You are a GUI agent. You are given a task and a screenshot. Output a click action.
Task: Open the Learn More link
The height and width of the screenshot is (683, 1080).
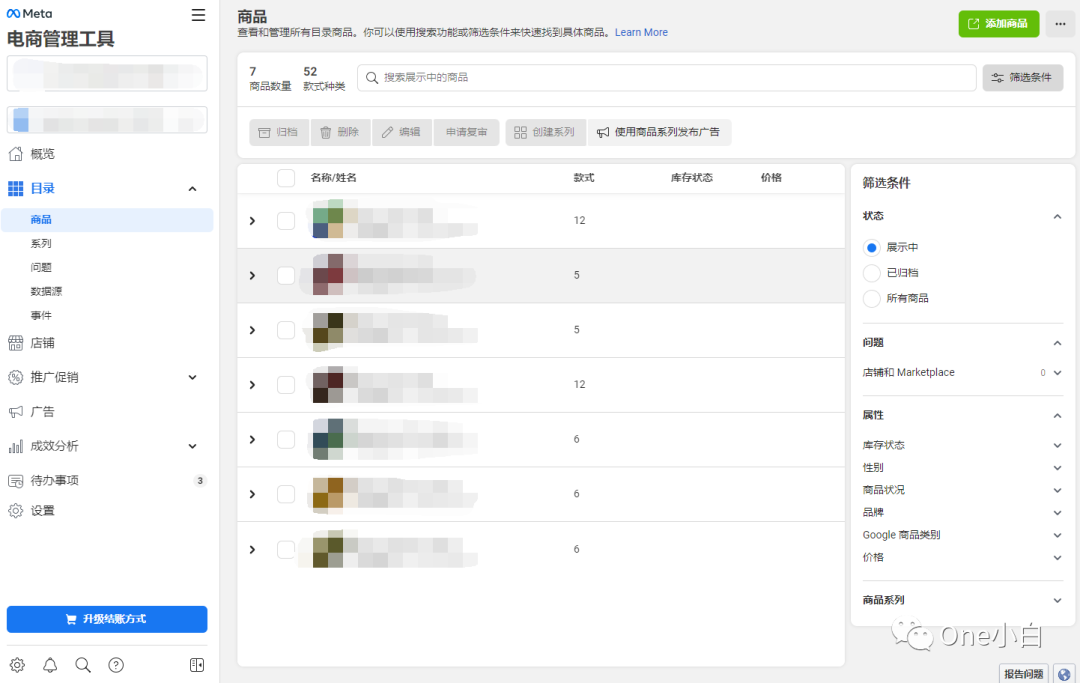[x=640, y=32]
